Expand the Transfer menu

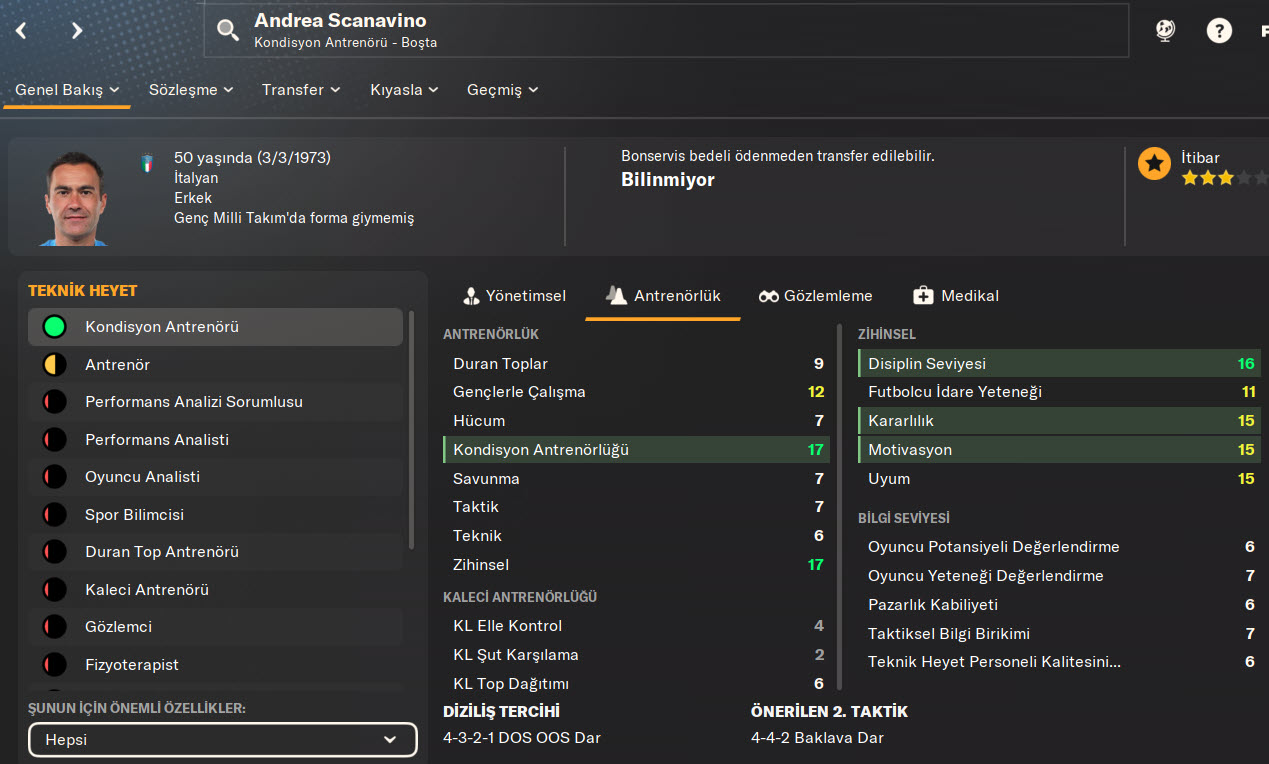(301, 90)
